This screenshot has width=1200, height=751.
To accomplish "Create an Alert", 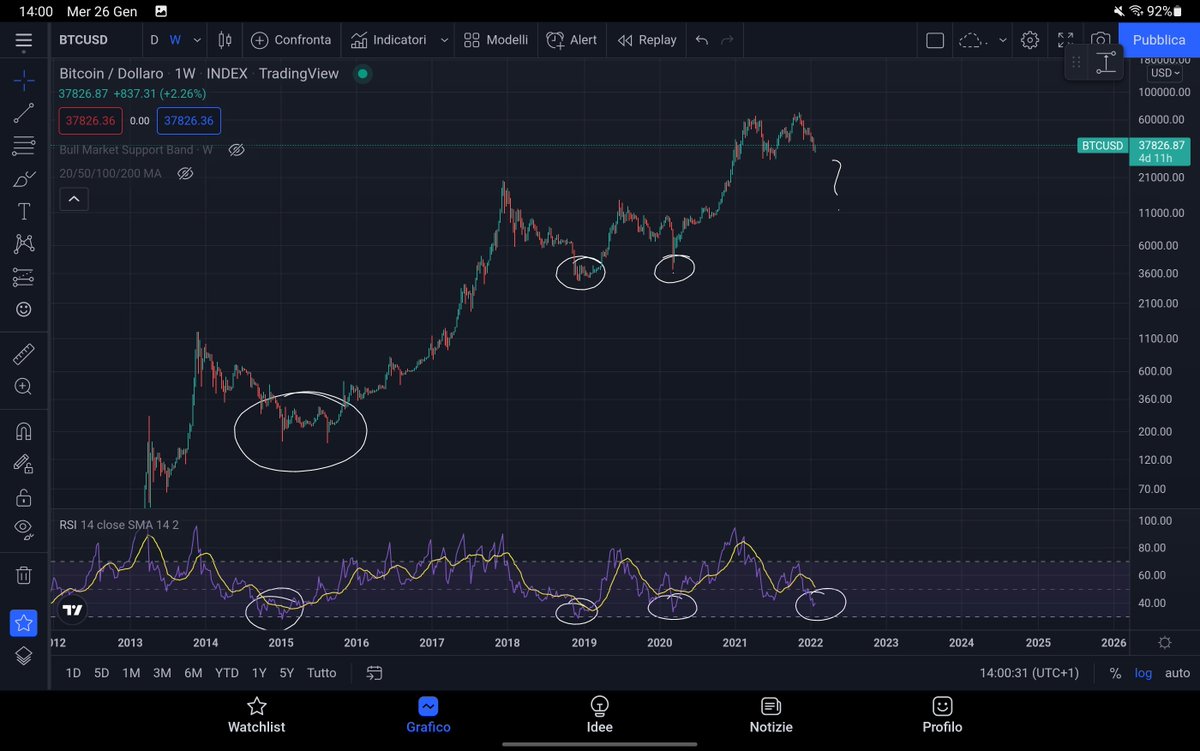I will click(572, 40).
